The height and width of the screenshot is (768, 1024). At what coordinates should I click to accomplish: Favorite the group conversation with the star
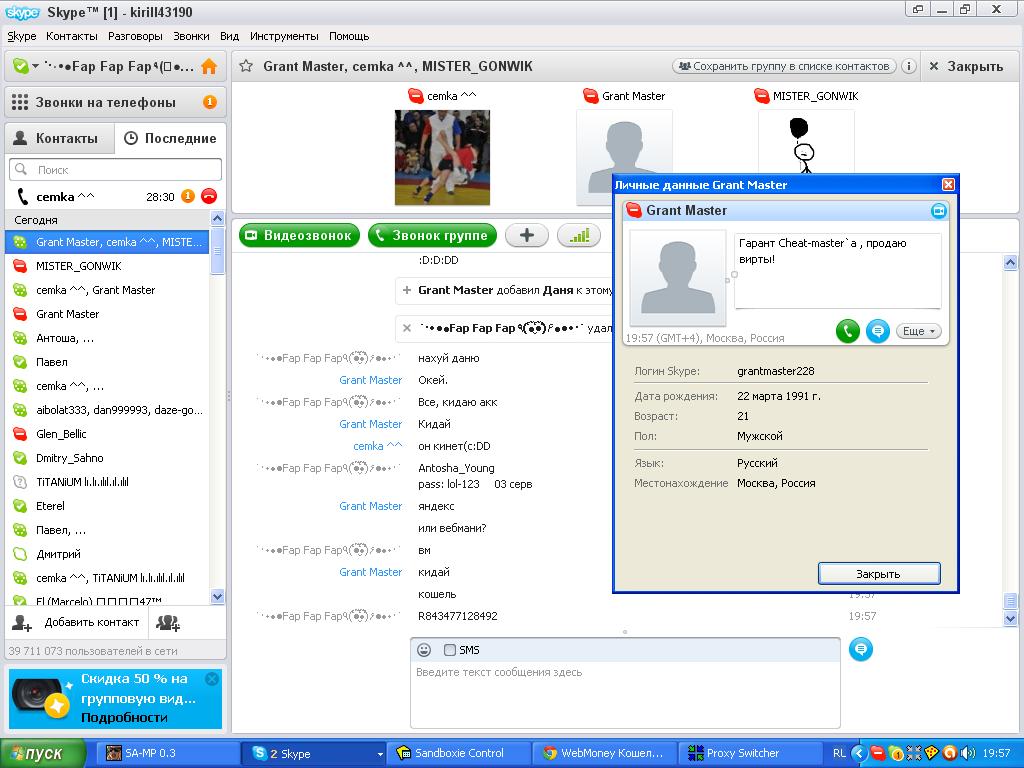click(x=246, y=66)
